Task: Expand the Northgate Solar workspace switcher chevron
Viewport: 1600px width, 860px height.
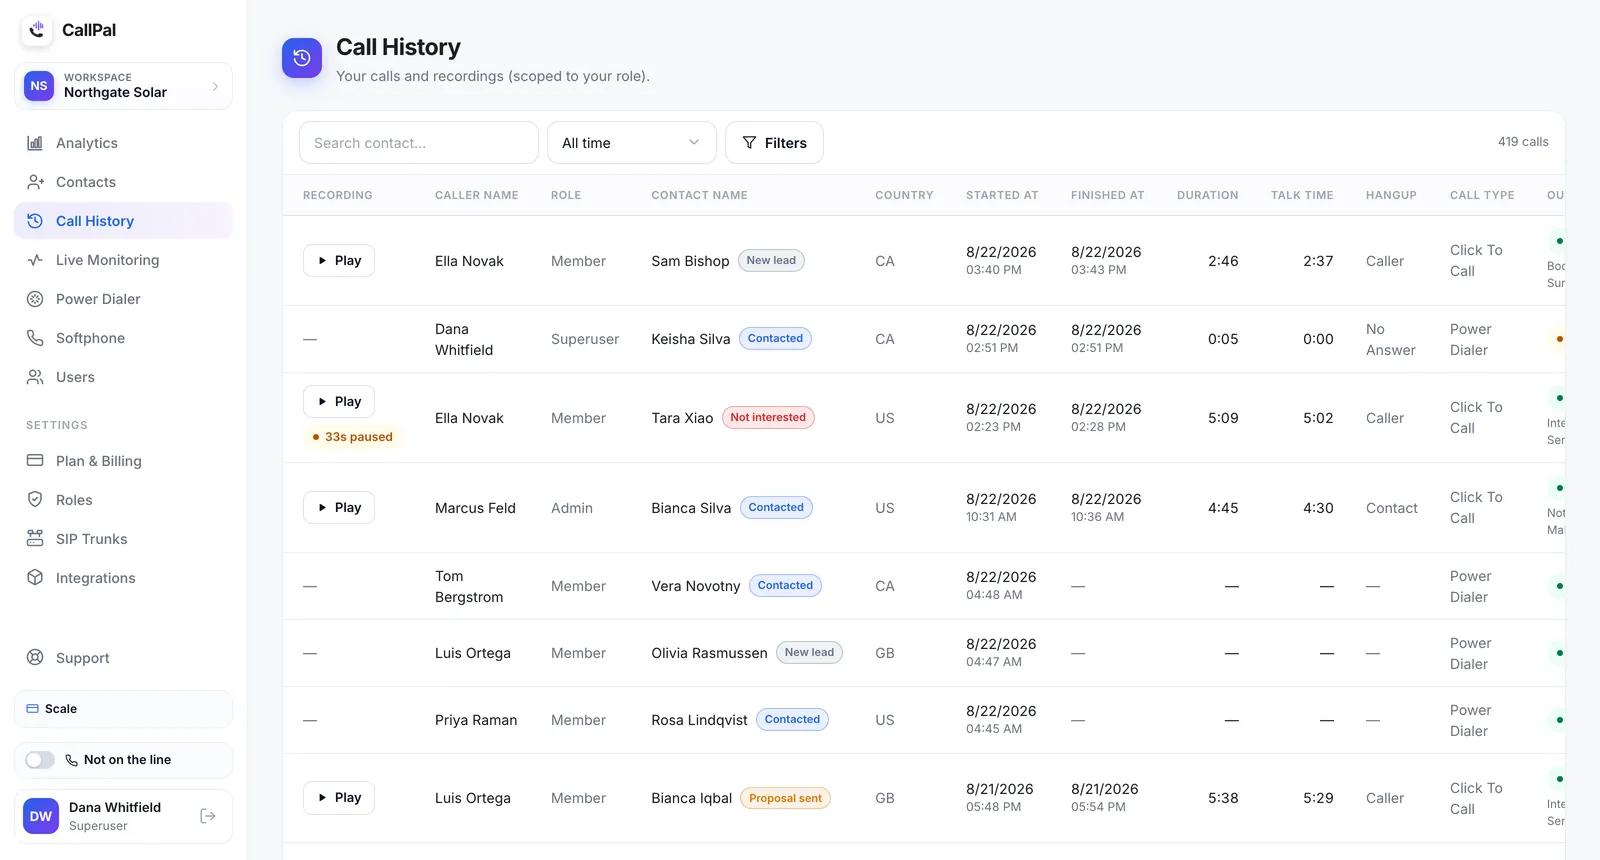Action: (x=215, y=86)
